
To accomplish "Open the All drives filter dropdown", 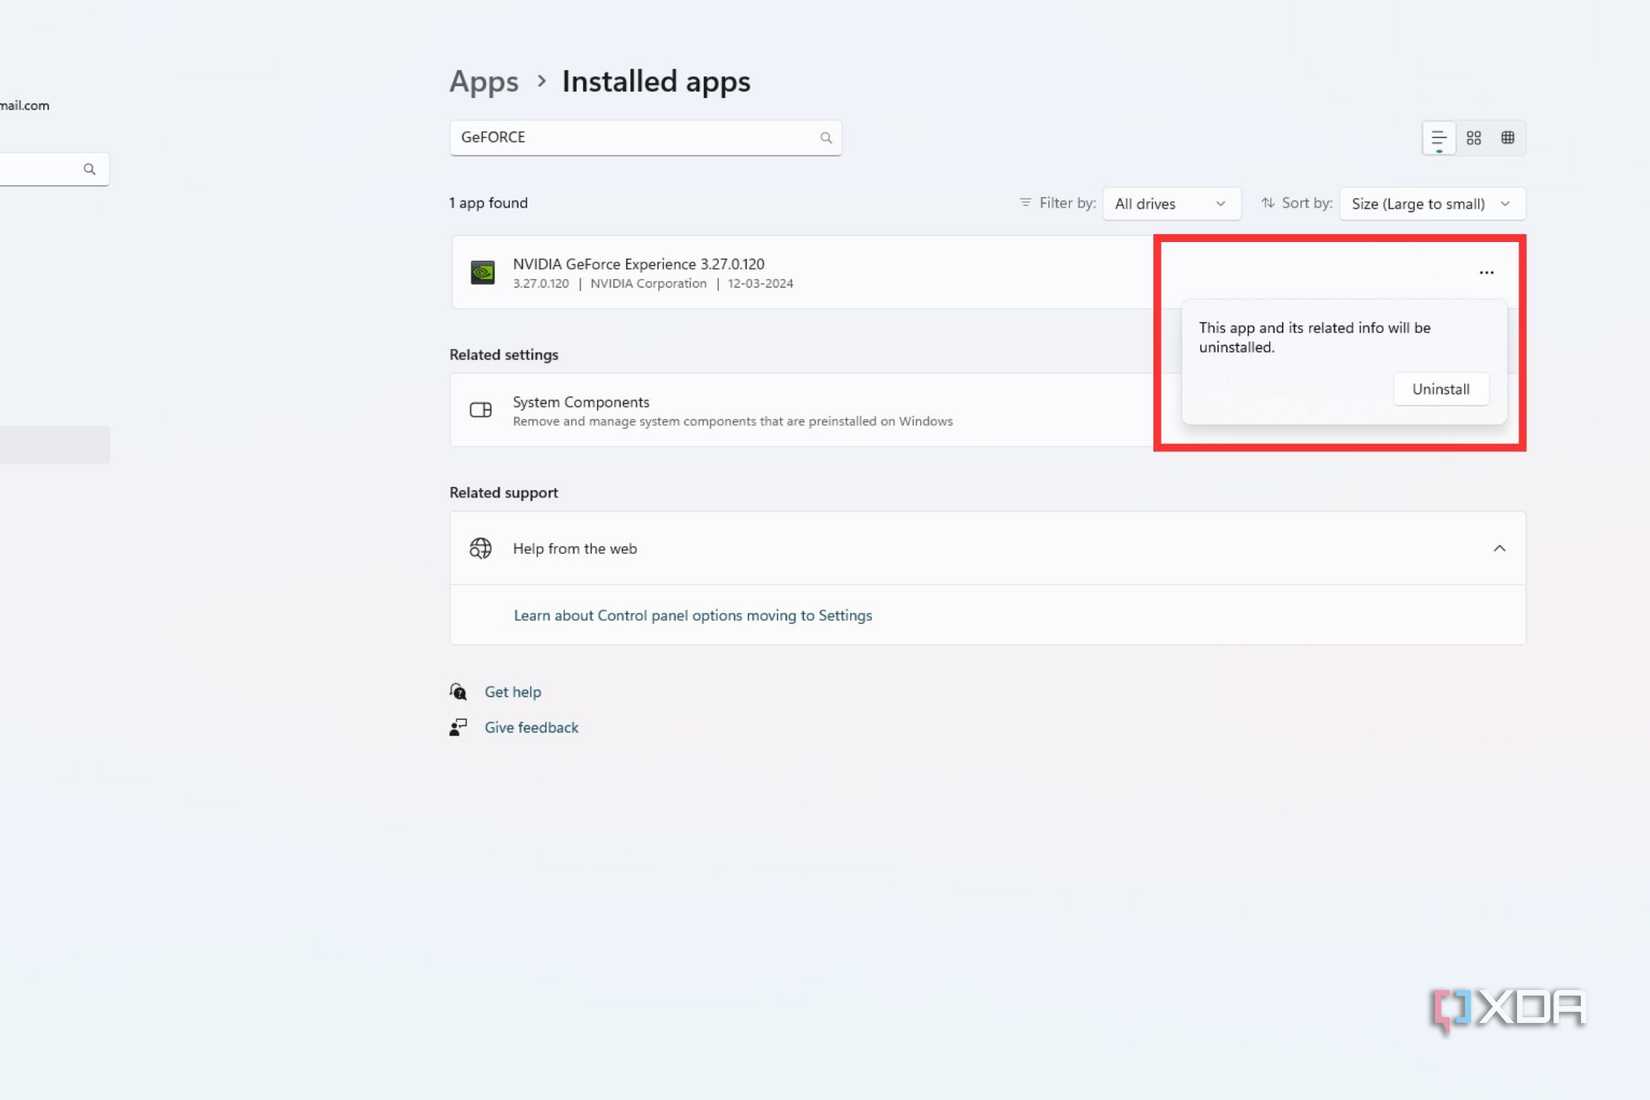I will pos(1171,204).
